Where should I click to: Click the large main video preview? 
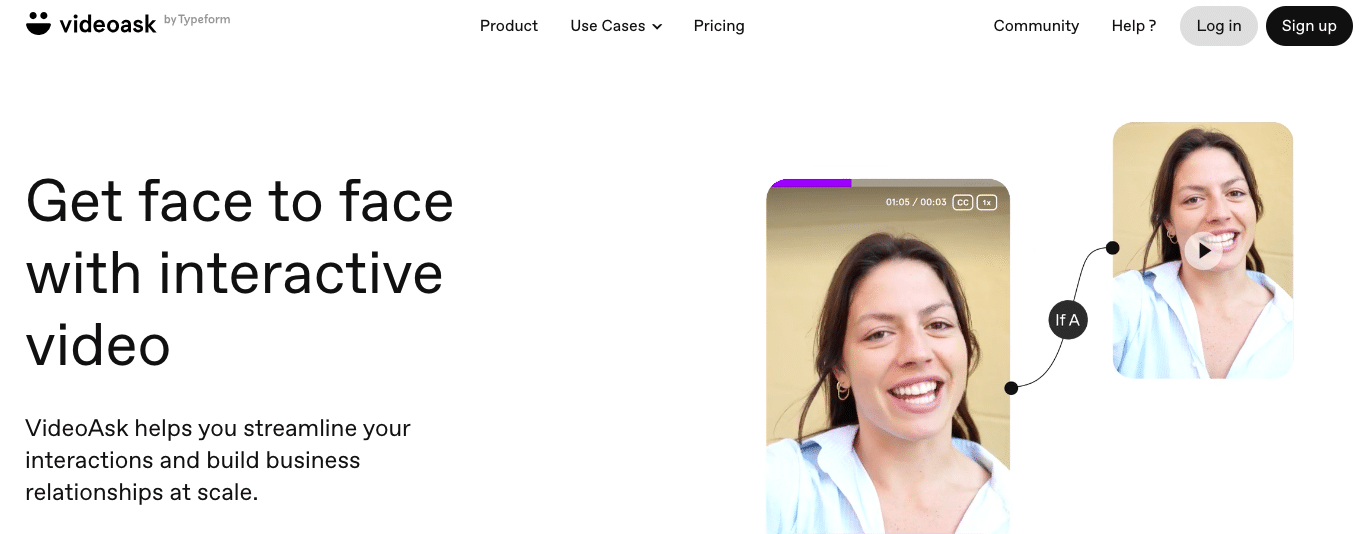coord(888,357)
